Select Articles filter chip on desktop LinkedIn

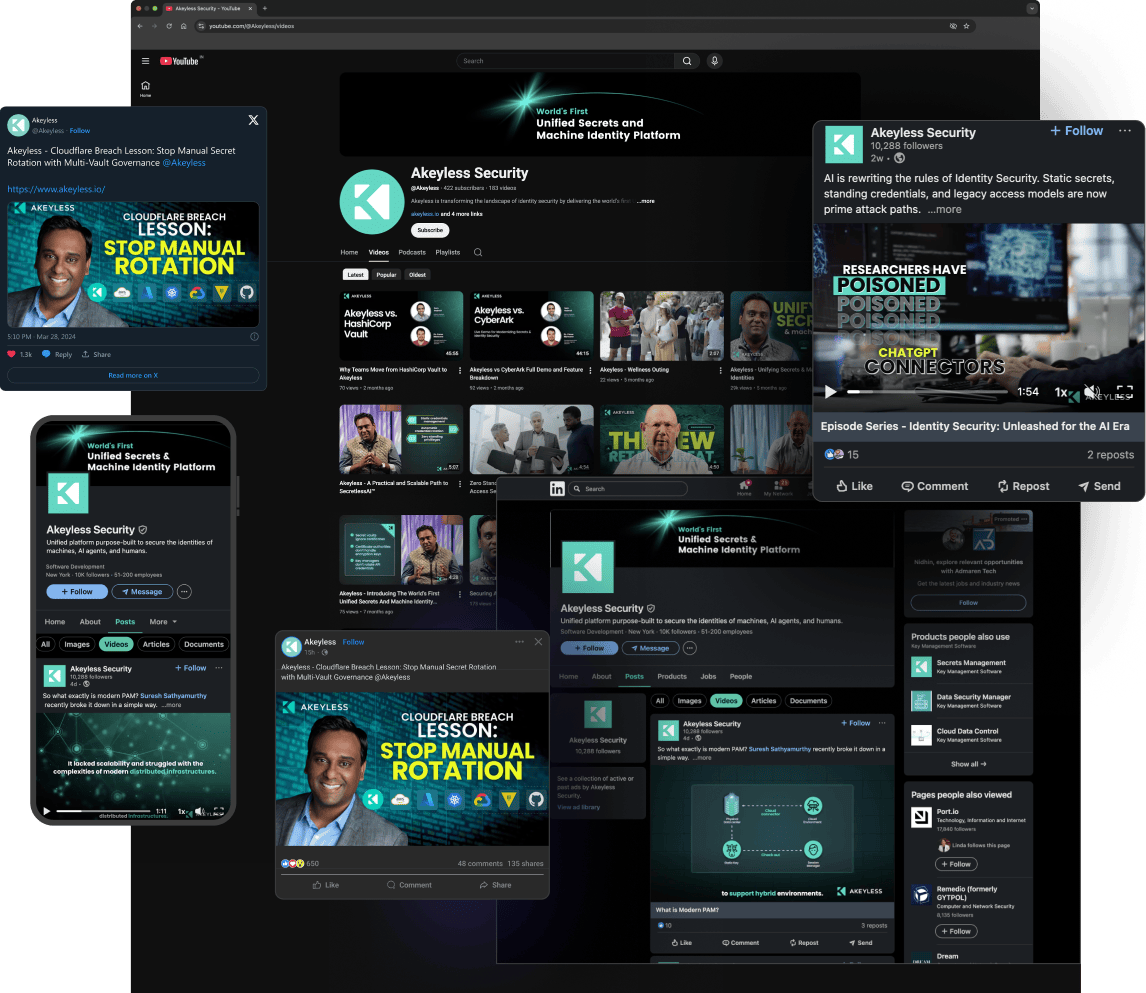coord(764,701)
